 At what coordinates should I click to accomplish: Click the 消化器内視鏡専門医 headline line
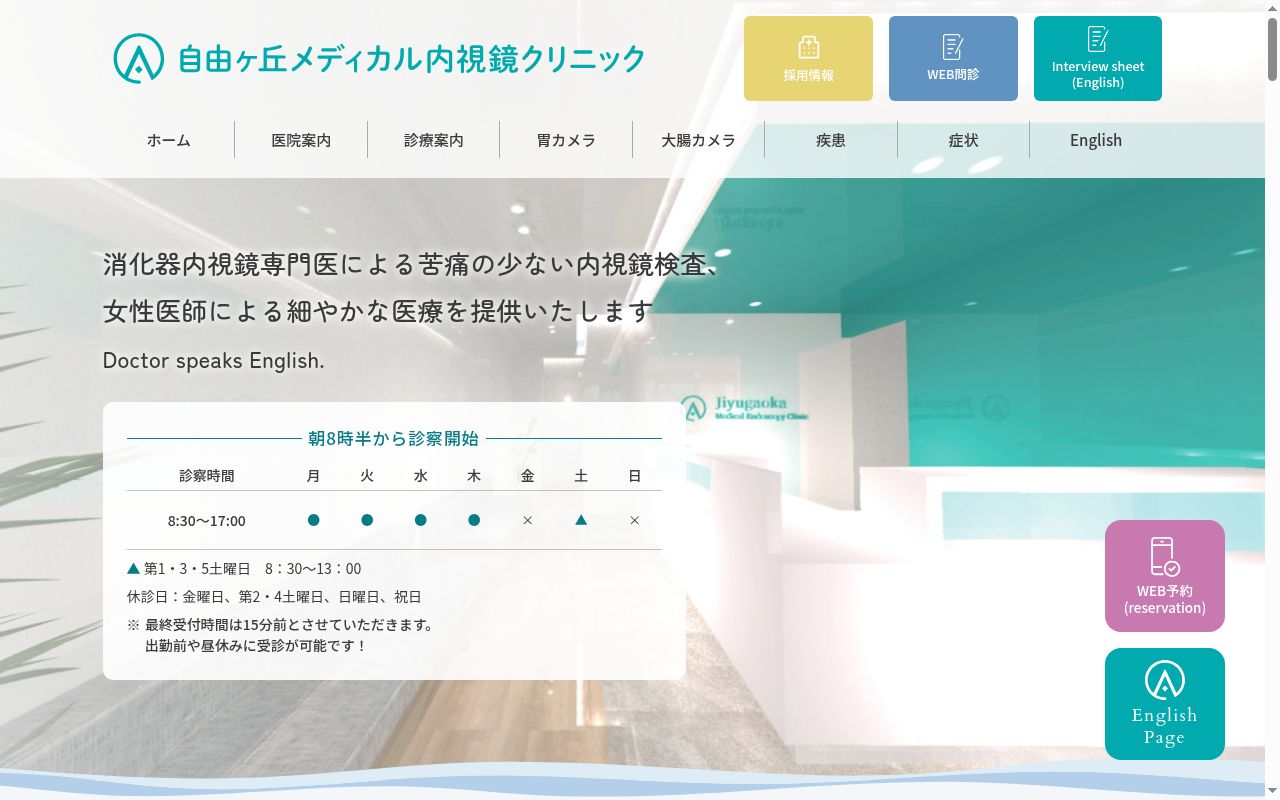coord(411,265)
